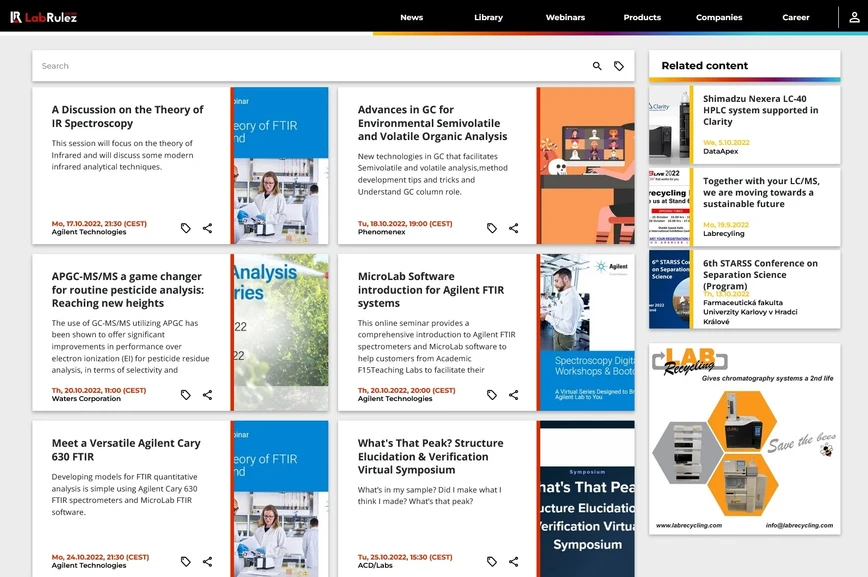Click the Shimadzu Clarity thumbnail image

click(669, 125)
